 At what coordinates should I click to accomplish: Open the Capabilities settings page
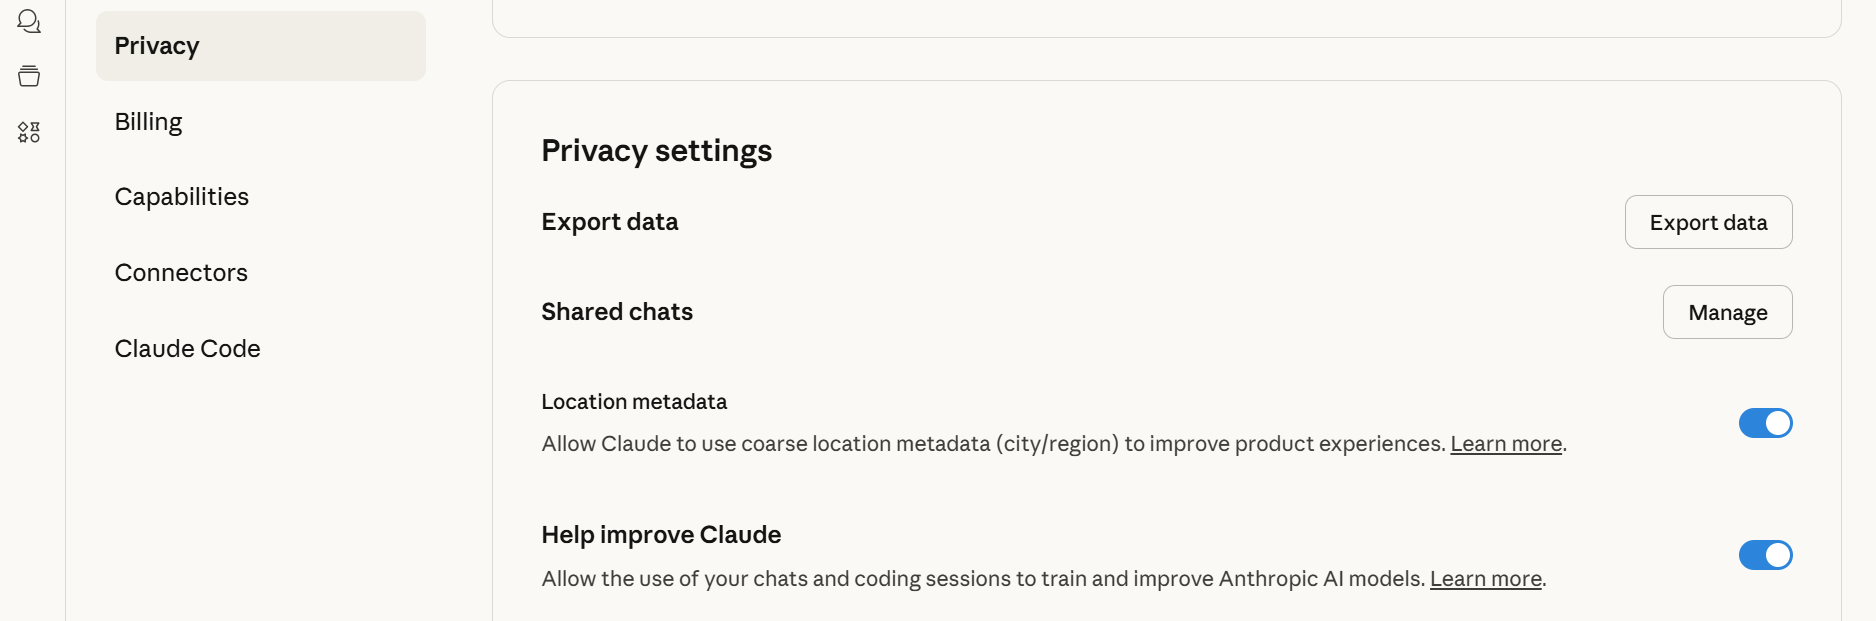click(181, 196)
